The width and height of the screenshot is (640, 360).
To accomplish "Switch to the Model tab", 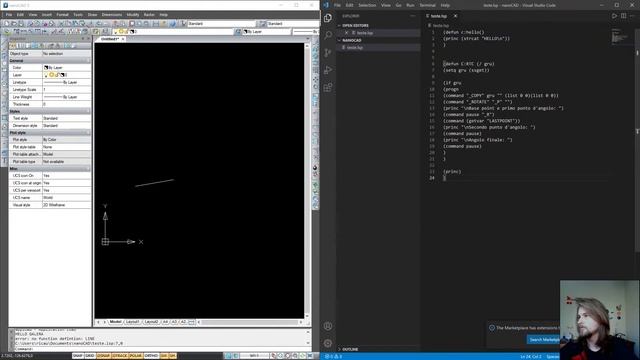I will [116, 322].
